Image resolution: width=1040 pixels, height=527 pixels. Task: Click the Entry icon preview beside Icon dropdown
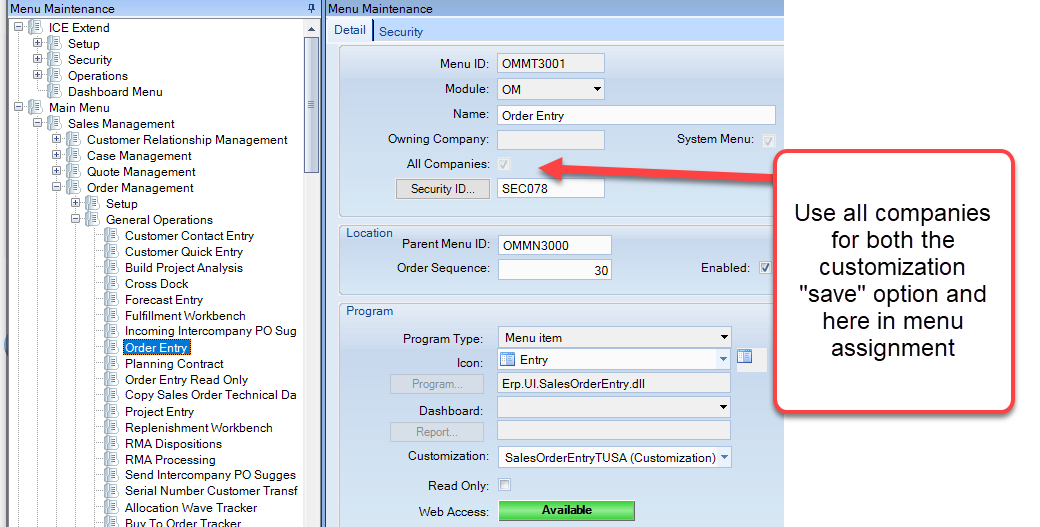pos(745,357)
